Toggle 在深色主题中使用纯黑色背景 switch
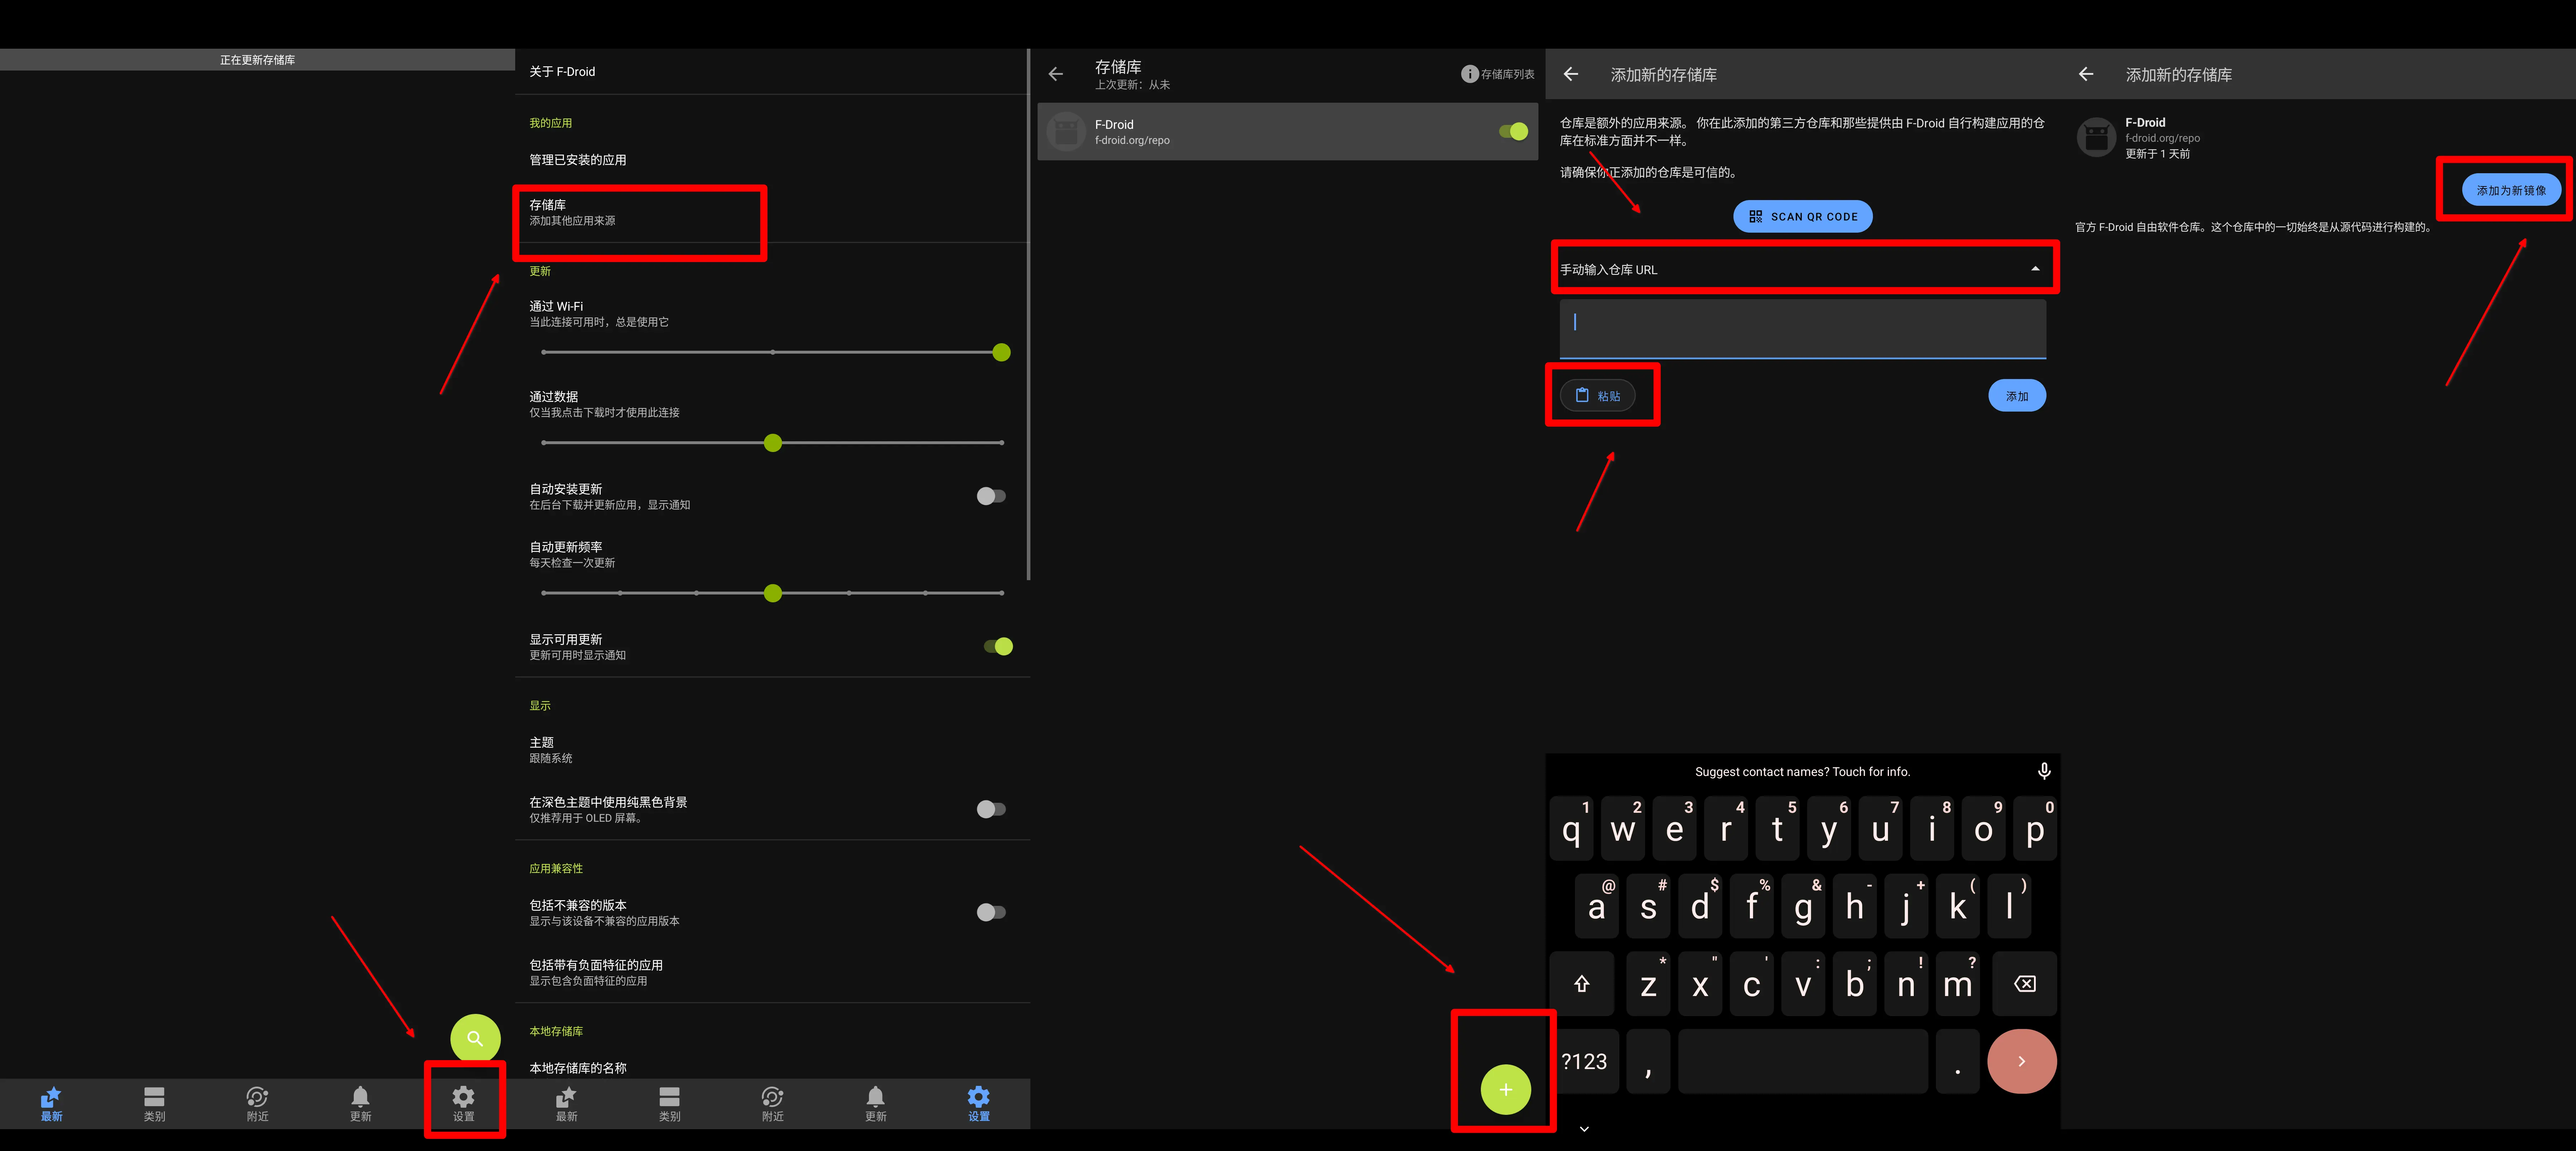Viewport: 2576px width, 1151px height. [x=991, y=809]
